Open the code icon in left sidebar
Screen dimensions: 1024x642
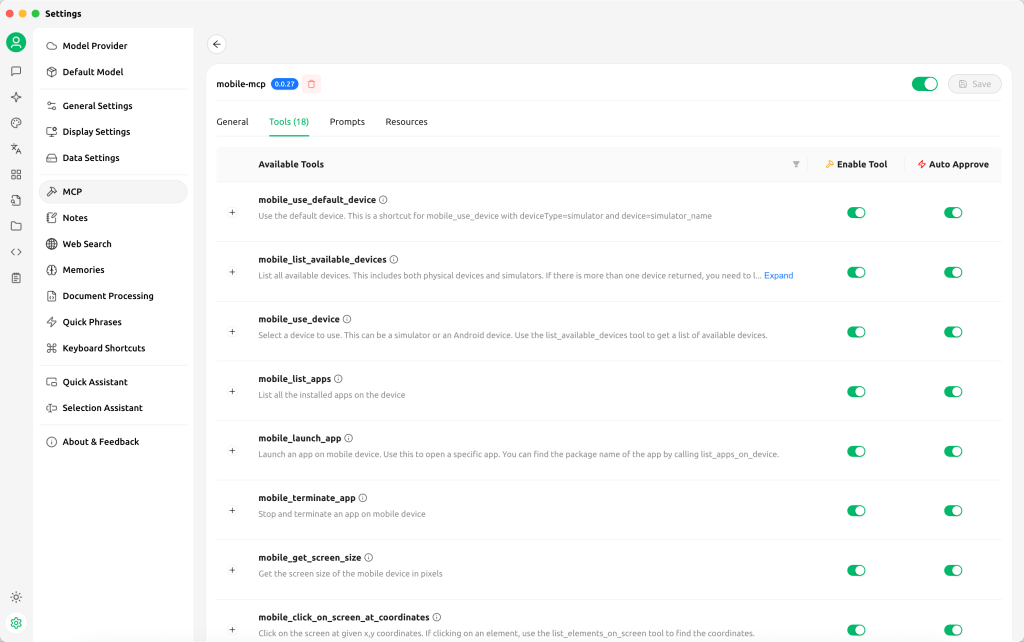(16, 252)
